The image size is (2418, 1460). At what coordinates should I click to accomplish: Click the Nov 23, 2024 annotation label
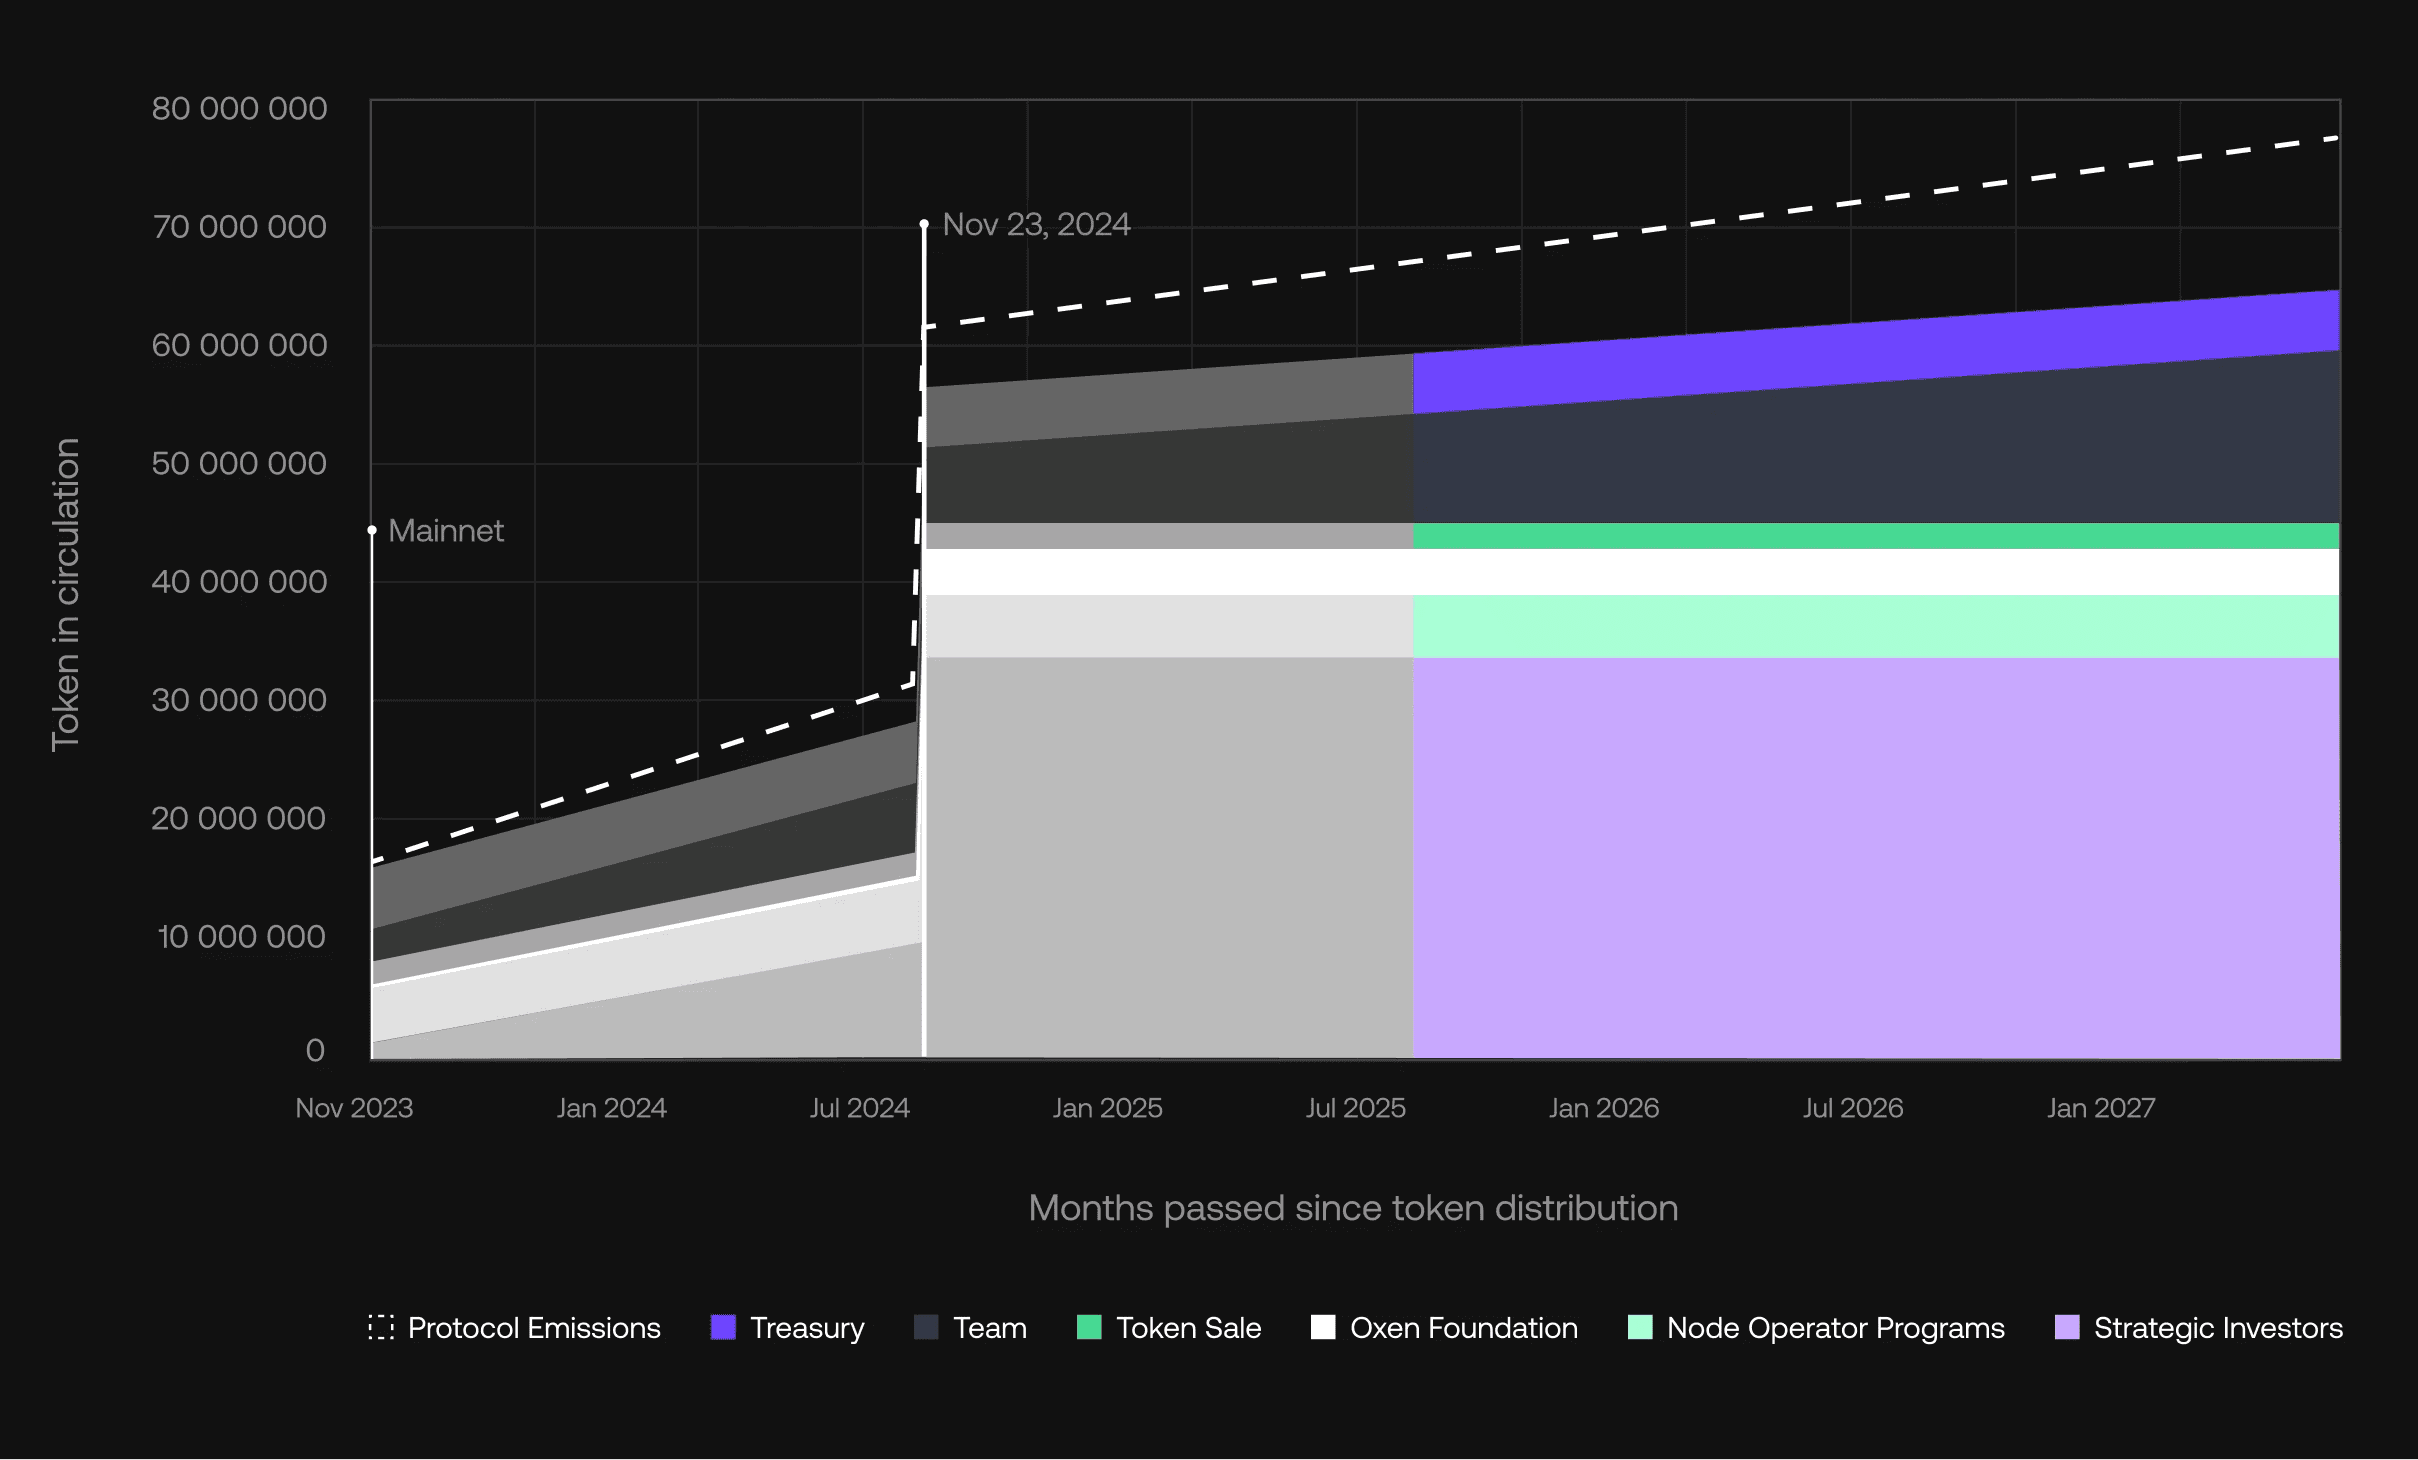[1036, 224]
